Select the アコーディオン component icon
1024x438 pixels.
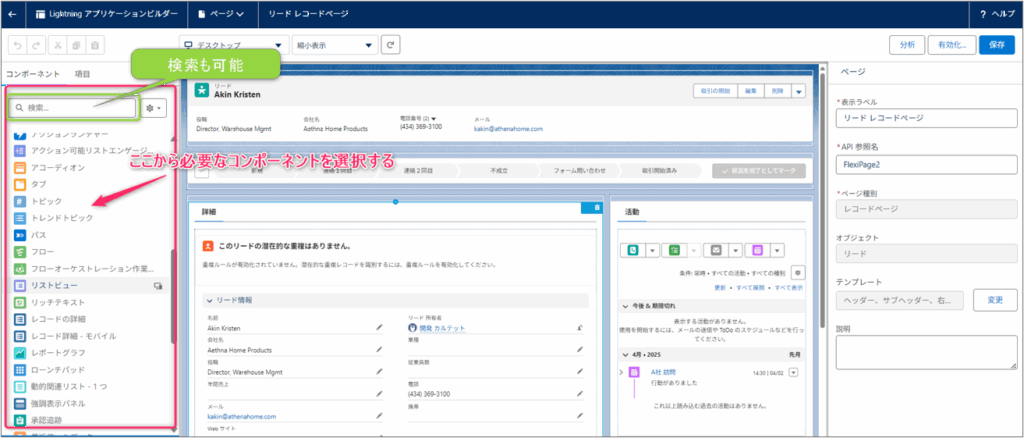click(x=21, y=167)
